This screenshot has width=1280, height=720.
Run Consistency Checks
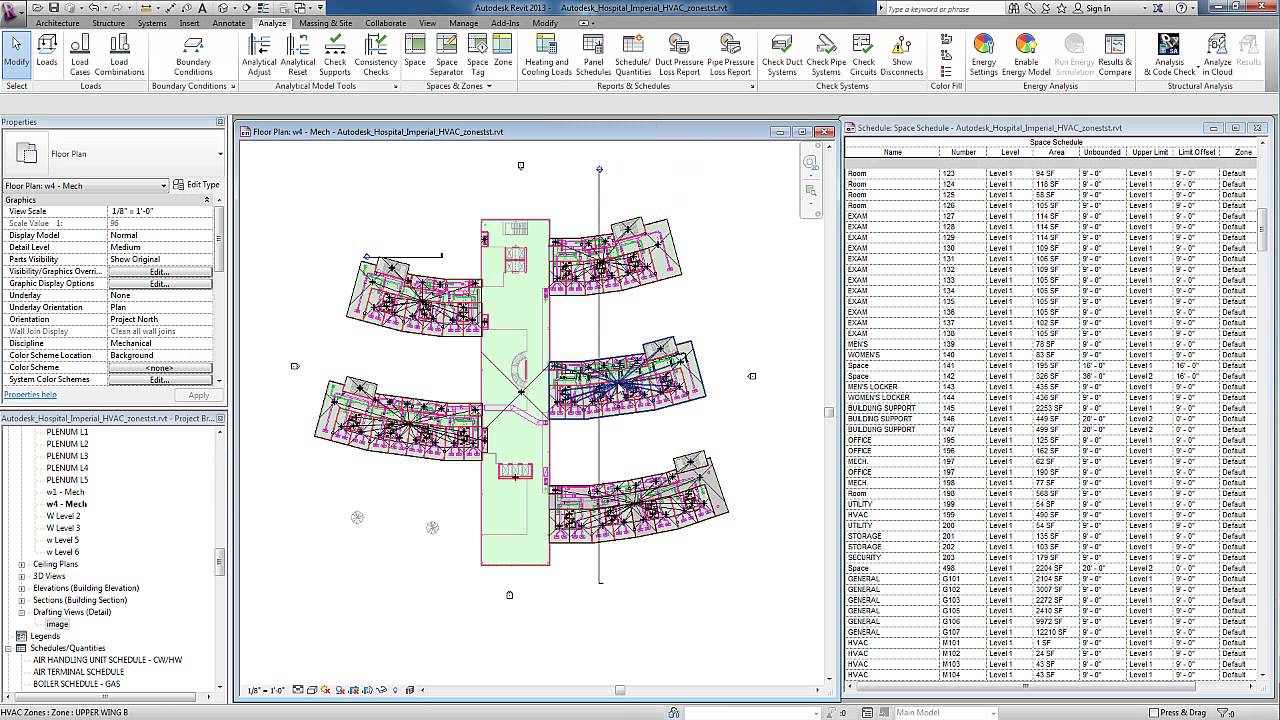coord(376,54)
